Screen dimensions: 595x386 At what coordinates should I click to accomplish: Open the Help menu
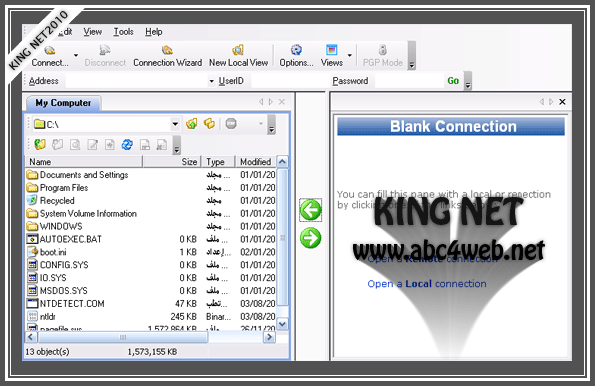[x=154, y=32]
